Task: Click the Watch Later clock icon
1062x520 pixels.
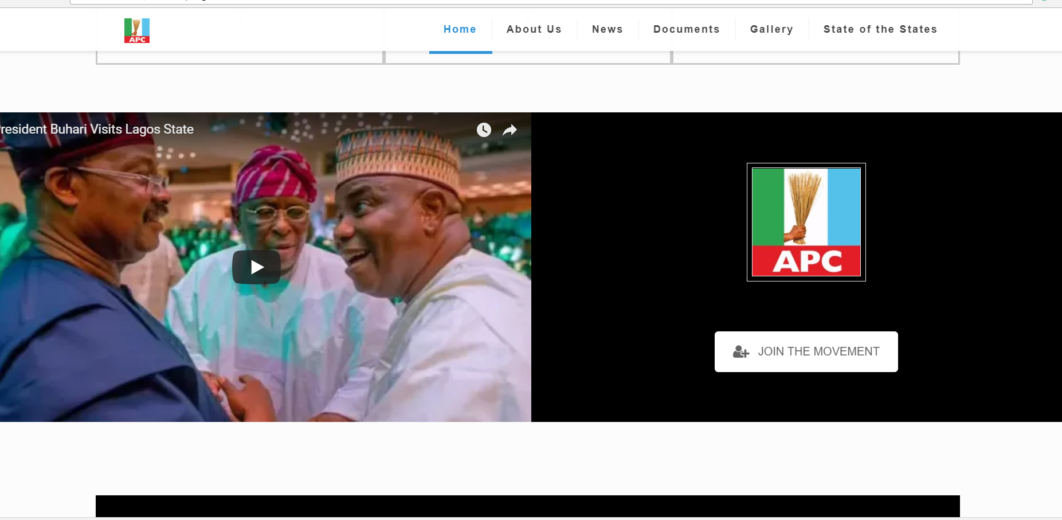Action: (484, 130)
